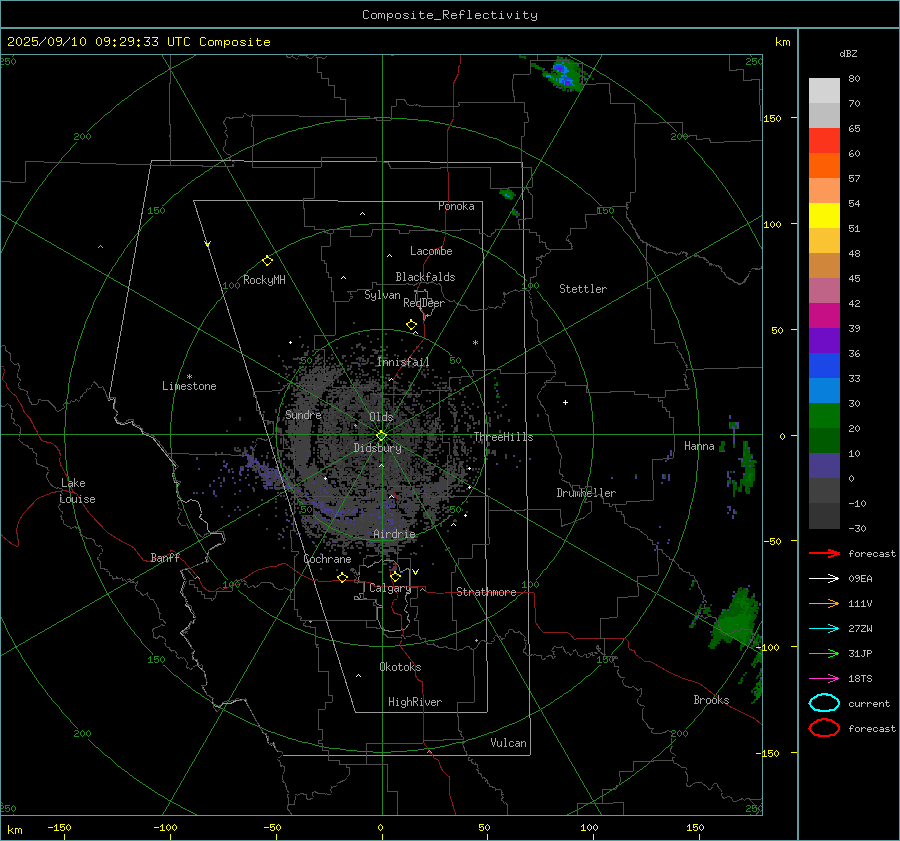900x841 pixels.
Task: Select the magenta 18TS arrow symbol
Action: tap(824, 679)
